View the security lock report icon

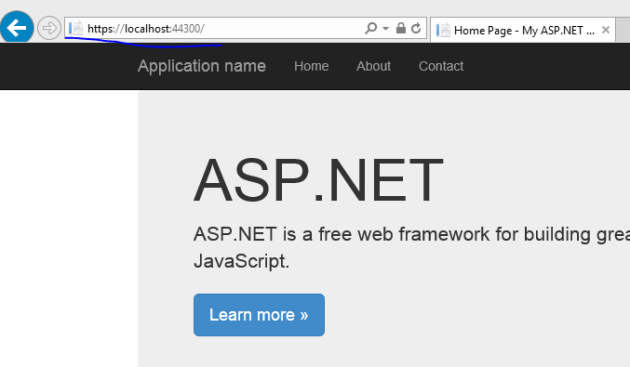pos(401,28)
